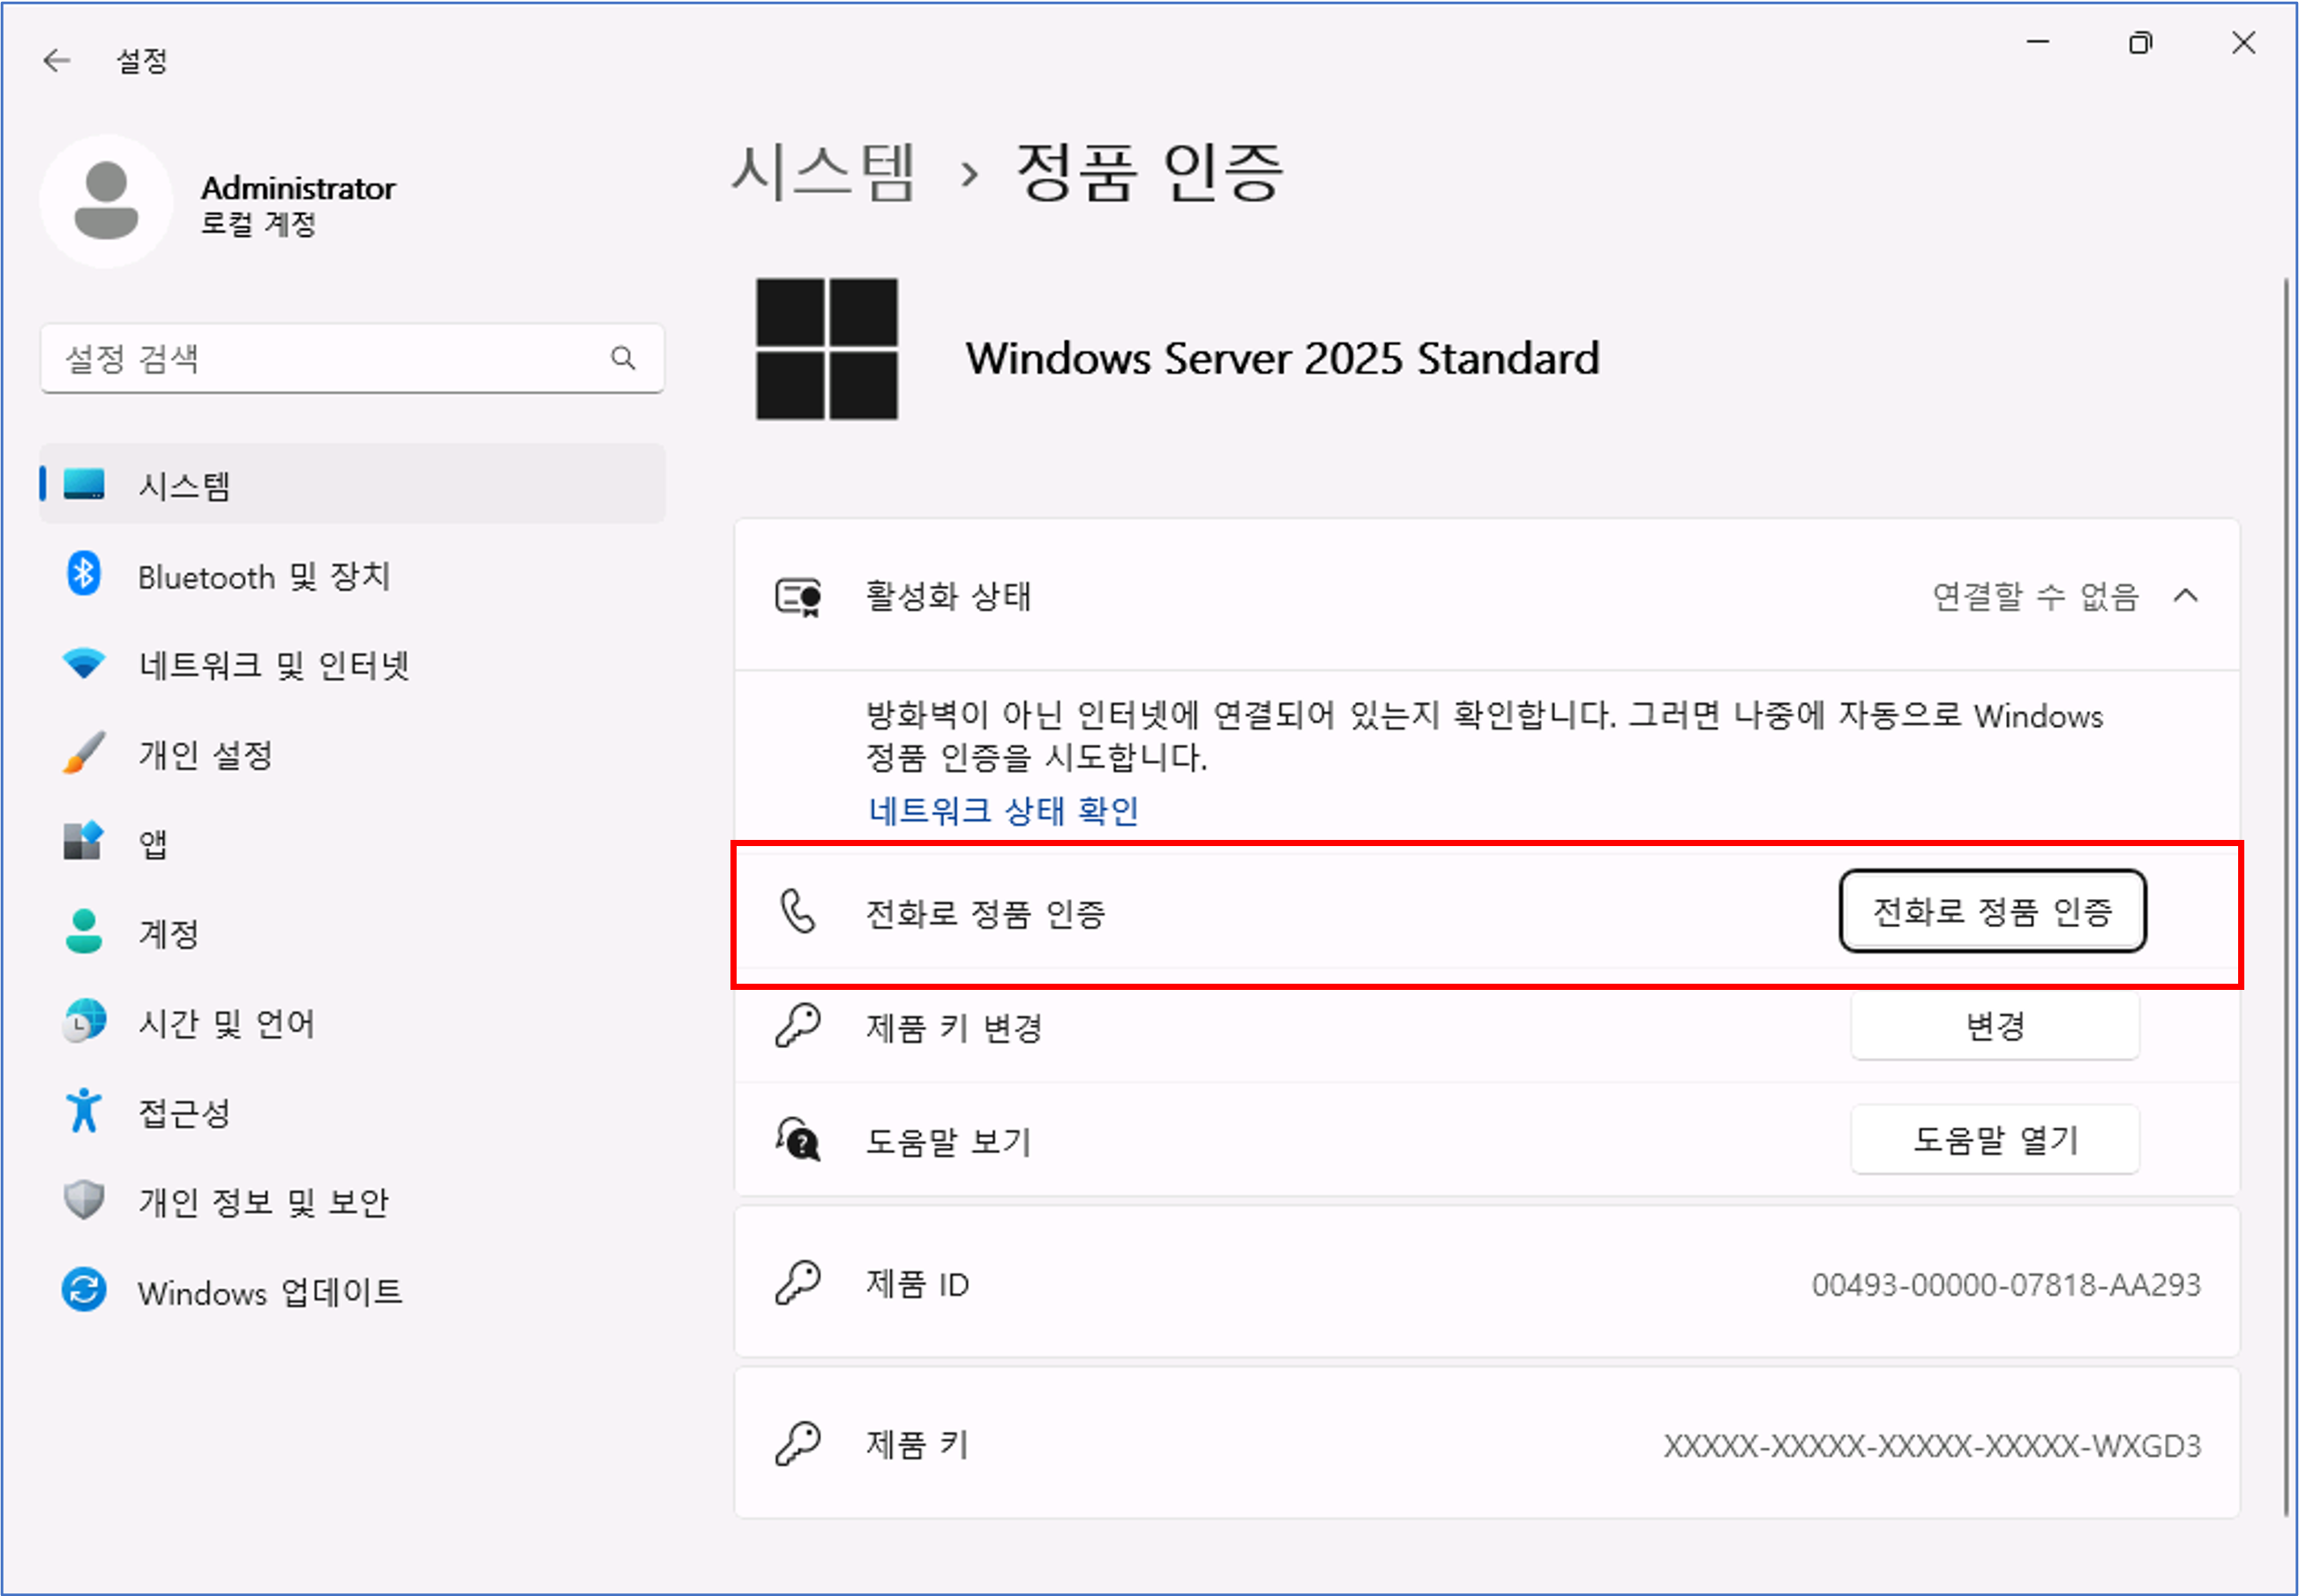Click the 도움말 열기 button
The image size is (2299, 1596).
pyautogui.click(x=1994, y=1139)
